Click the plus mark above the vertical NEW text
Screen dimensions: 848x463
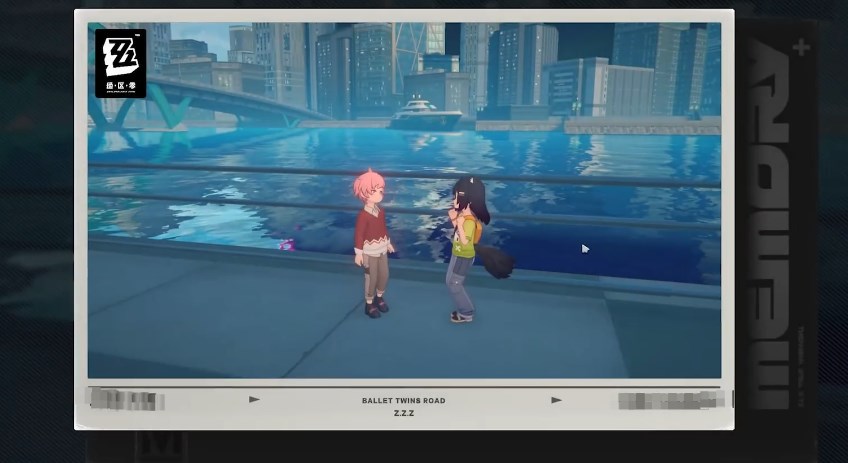[801, 48]
